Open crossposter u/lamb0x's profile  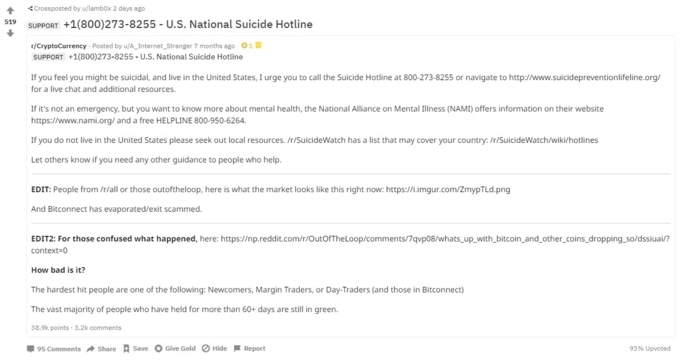coord(97,8)
